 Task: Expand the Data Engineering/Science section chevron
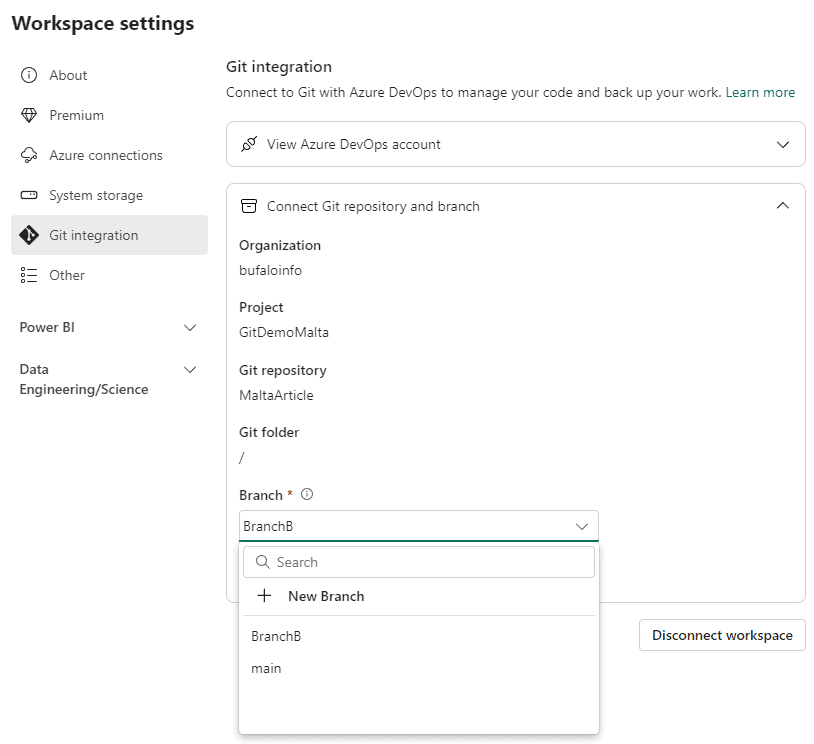(190, 370)
